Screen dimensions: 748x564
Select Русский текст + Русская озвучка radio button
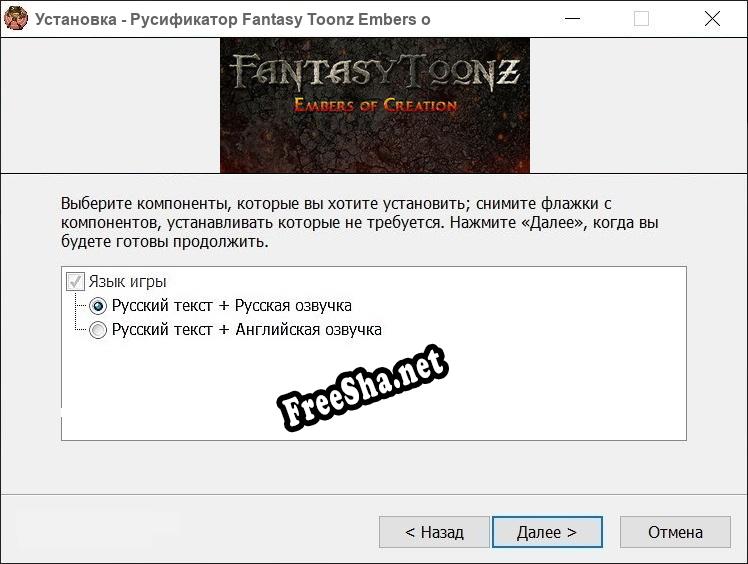click(98, 306)
